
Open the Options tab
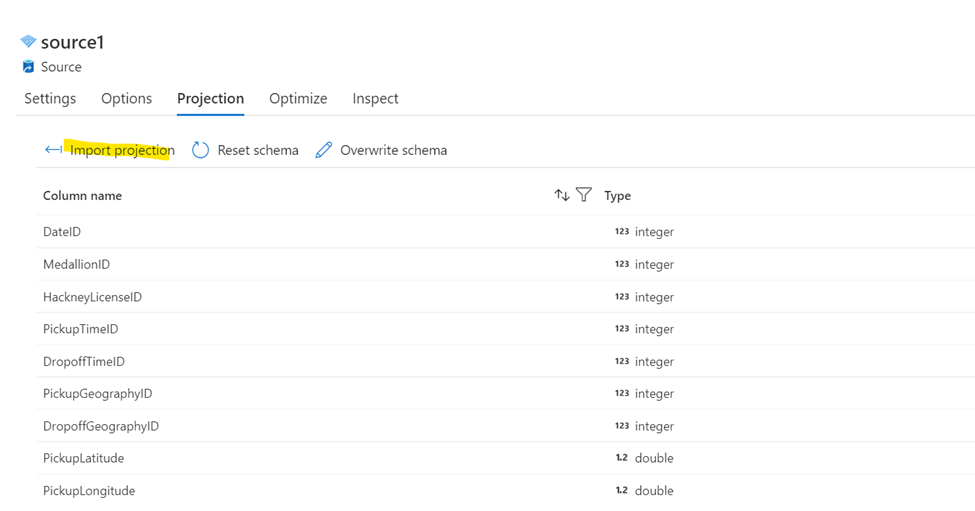(x=126, y=98)
